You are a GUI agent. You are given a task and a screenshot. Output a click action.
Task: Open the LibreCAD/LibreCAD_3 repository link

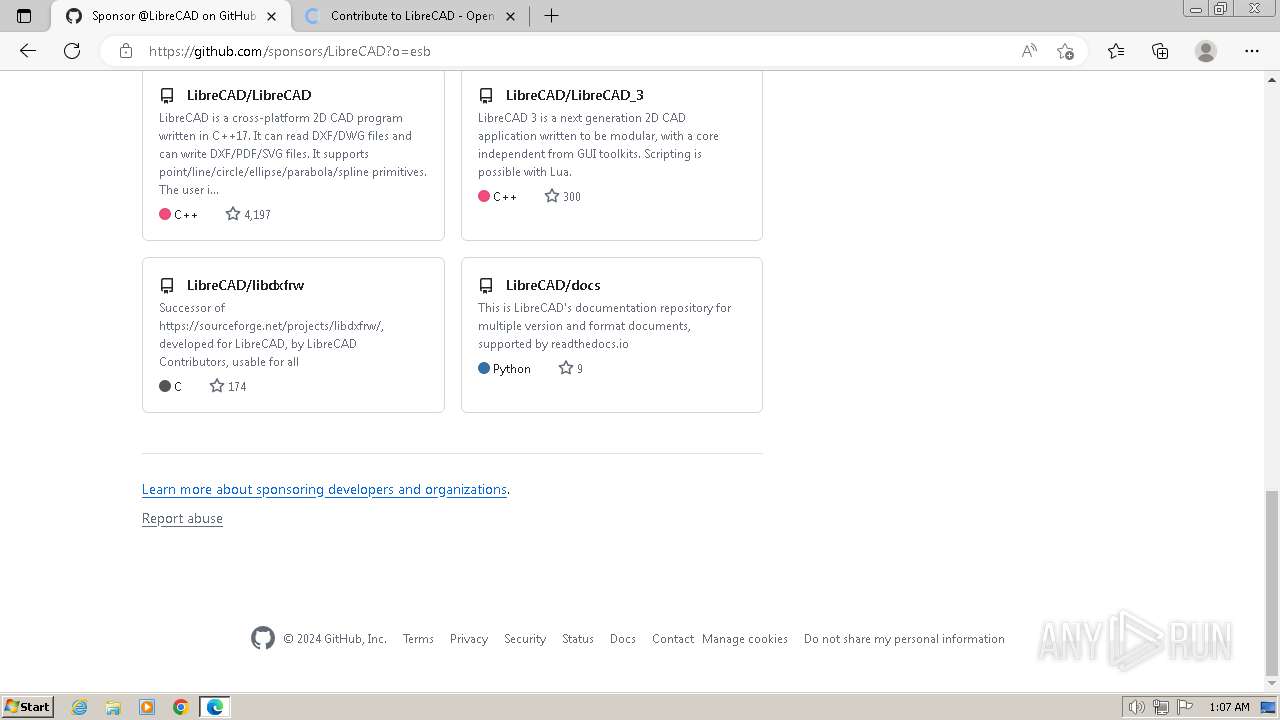click(x=574, y=95)
